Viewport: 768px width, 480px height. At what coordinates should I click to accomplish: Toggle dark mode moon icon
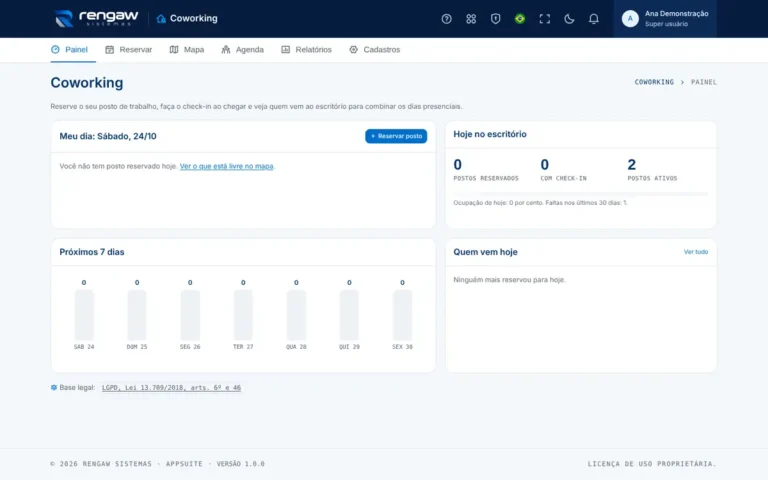click(569, 19)
